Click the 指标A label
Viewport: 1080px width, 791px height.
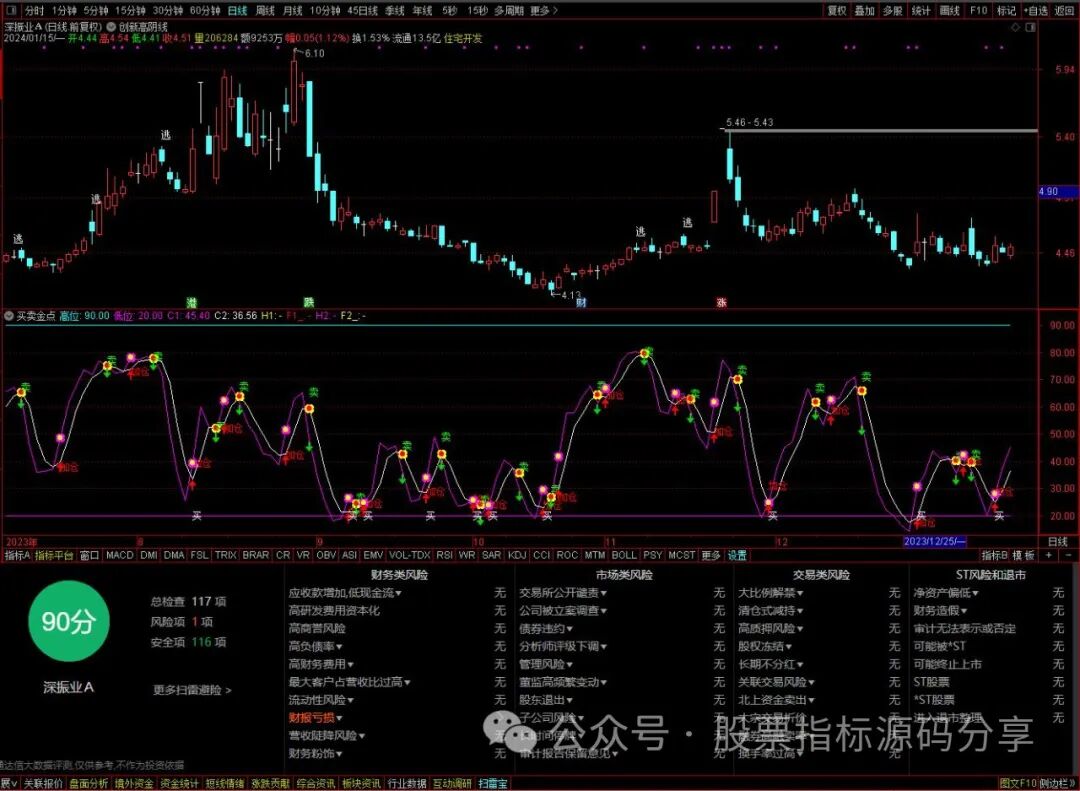pos(17,555)
